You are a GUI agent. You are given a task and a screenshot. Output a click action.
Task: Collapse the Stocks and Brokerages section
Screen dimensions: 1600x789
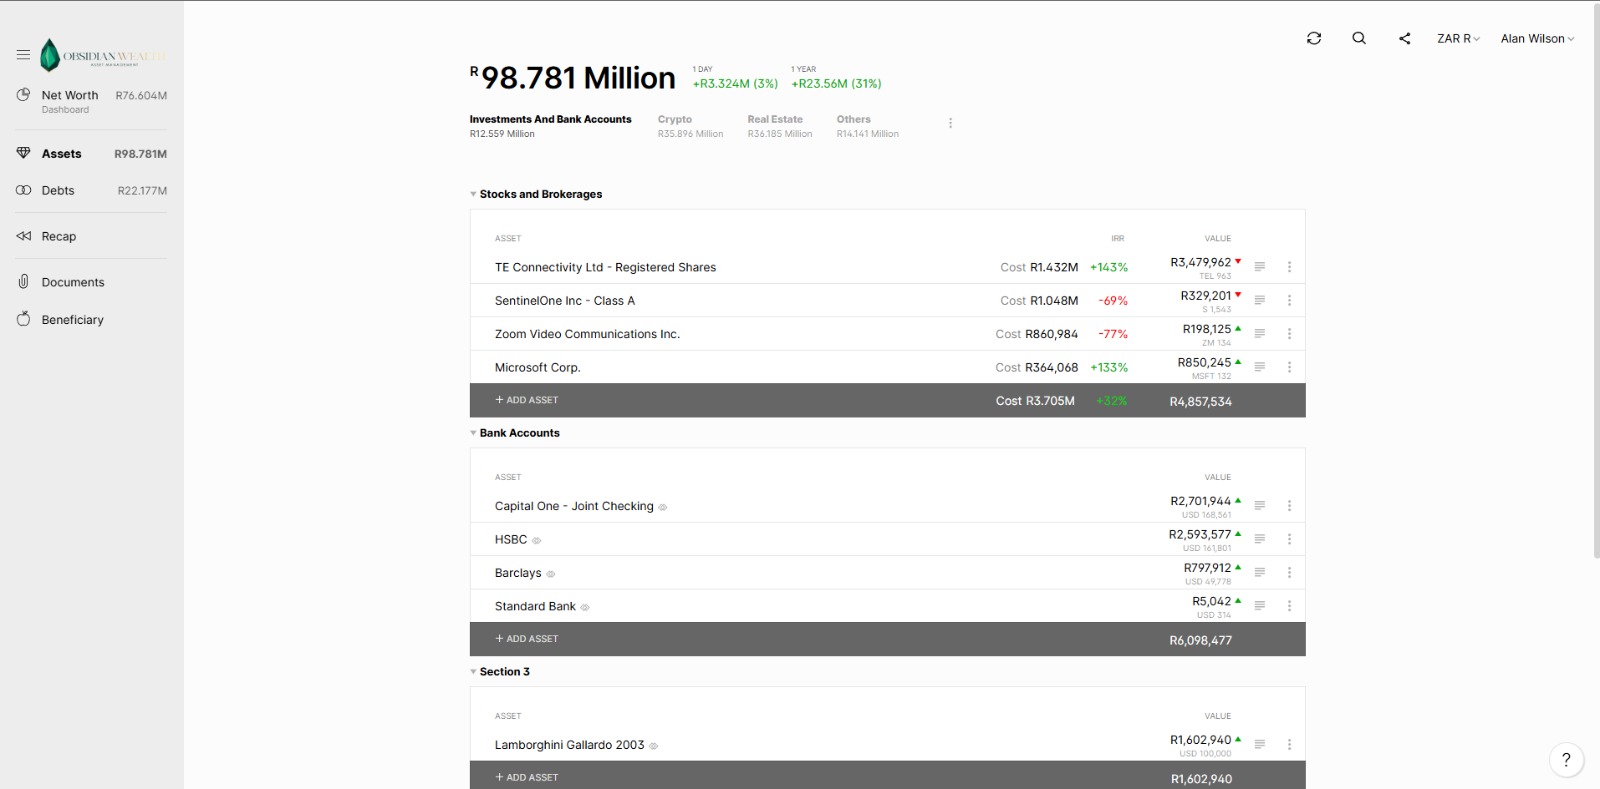(473, 194)
